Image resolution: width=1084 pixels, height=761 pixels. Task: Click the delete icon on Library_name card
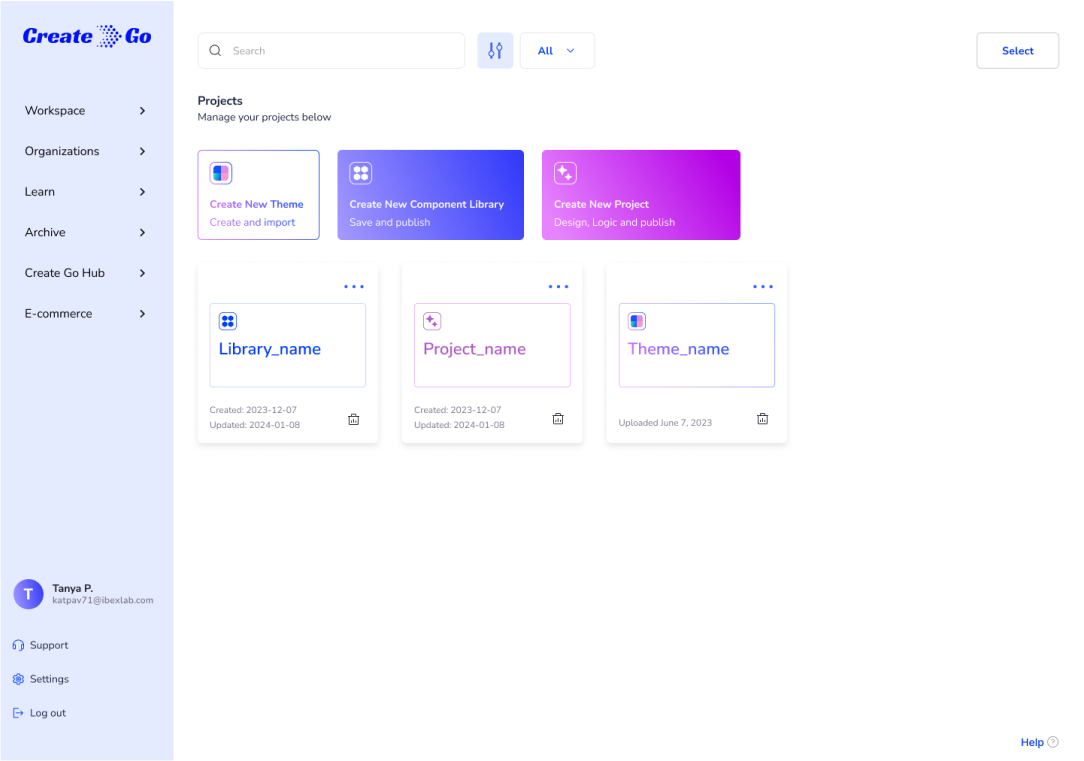(353, 419)
